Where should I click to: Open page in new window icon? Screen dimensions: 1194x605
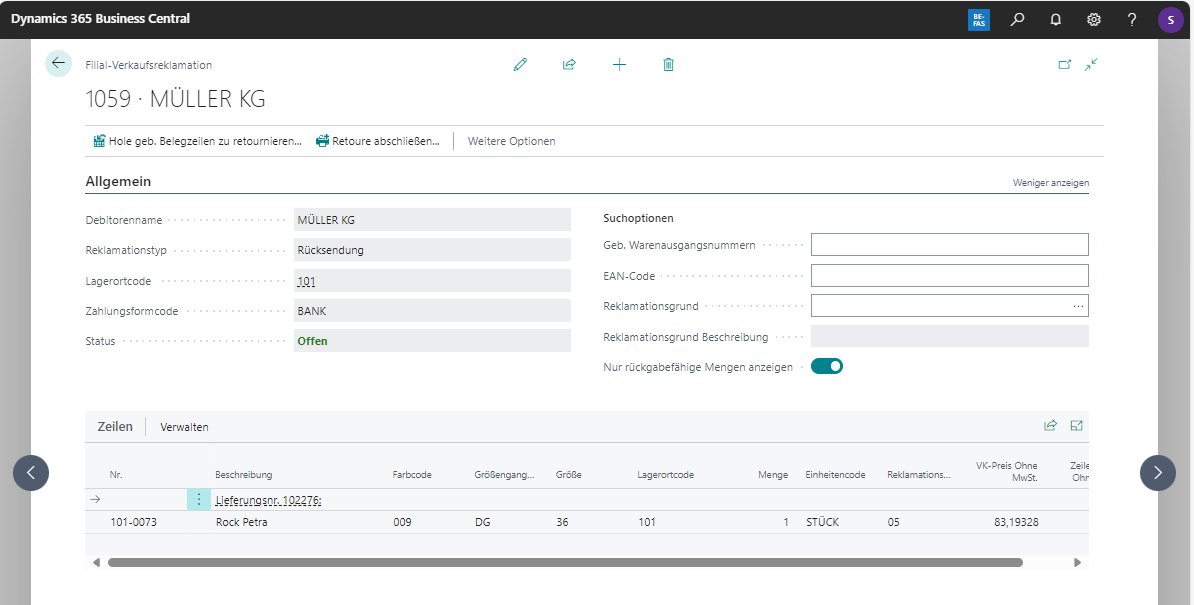[x=1064, y=64]
